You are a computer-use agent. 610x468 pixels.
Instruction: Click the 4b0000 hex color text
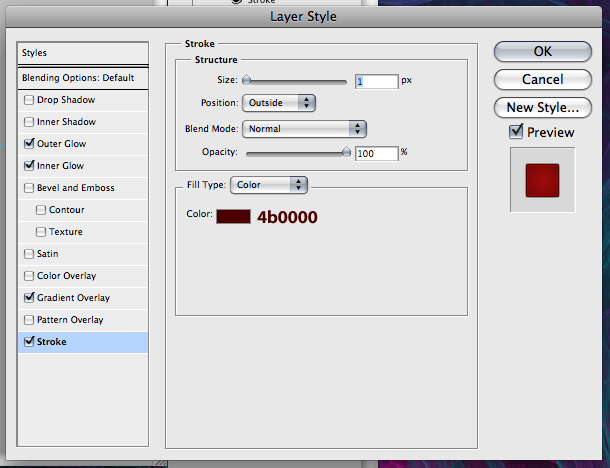coord(287,217)
